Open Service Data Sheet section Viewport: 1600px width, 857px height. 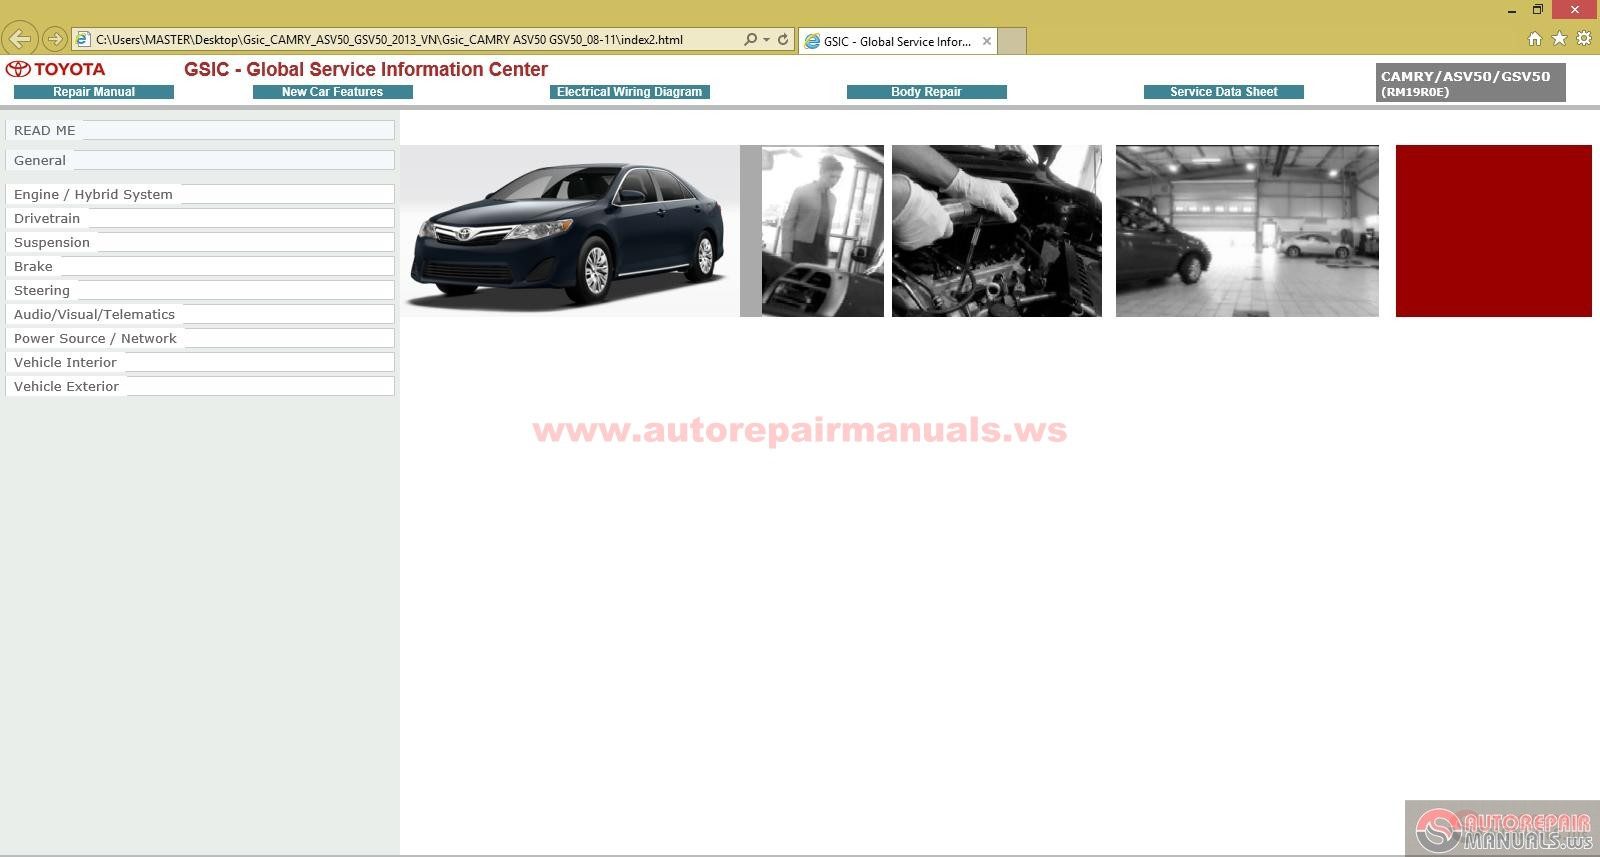click(x=1223, y=92)
